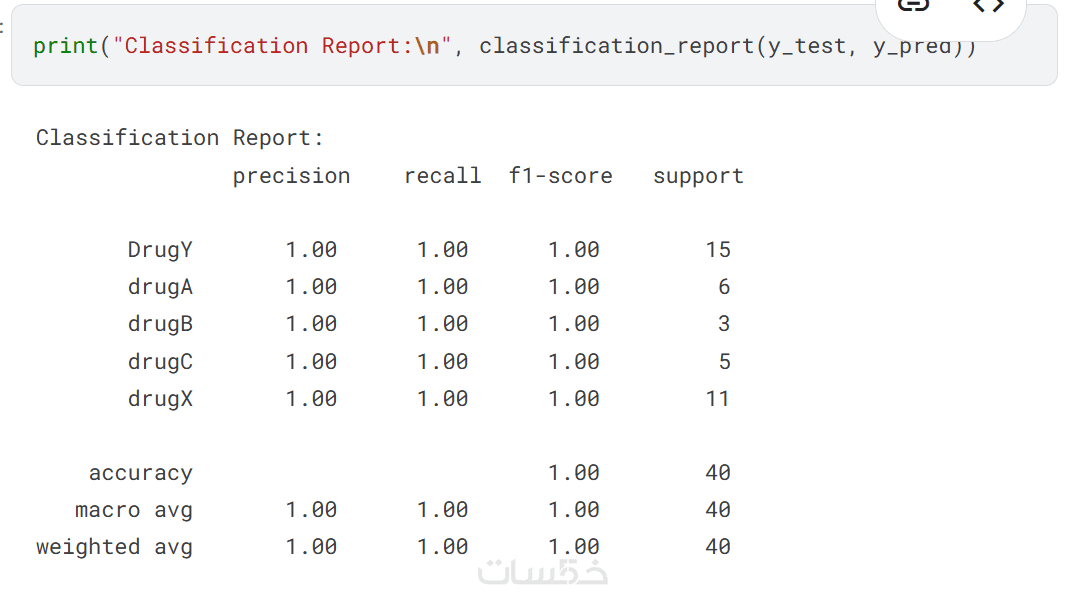Click the support column header
1086x597 pixels.
click(698, 176)
